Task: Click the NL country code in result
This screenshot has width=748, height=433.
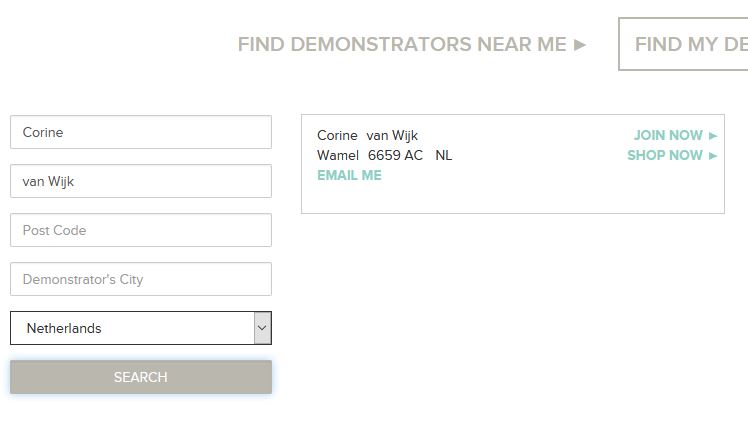Action: (x=443, y=155)
